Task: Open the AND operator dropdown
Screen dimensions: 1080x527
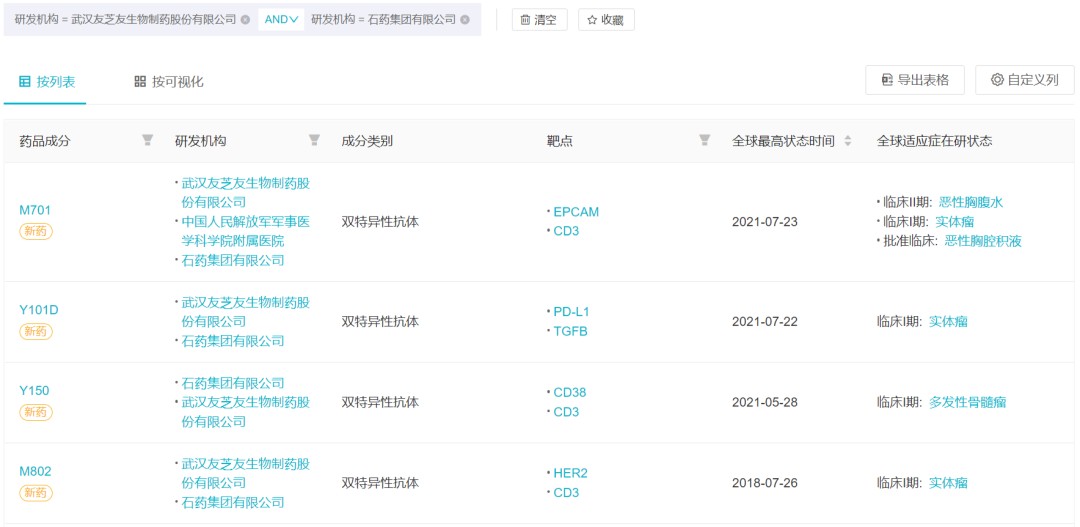Action: click(x=281, y=20)
